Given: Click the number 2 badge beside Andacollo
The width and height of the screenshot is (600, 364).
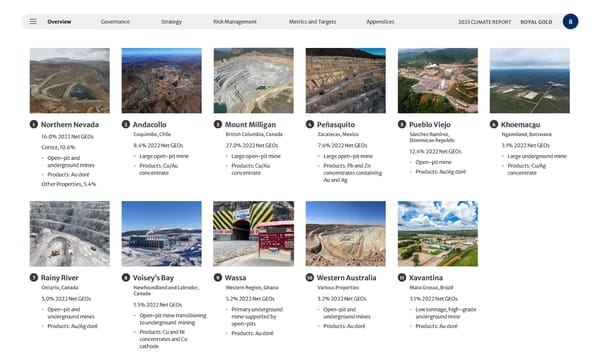Looking at the screenshot, I should click(126, 124).
